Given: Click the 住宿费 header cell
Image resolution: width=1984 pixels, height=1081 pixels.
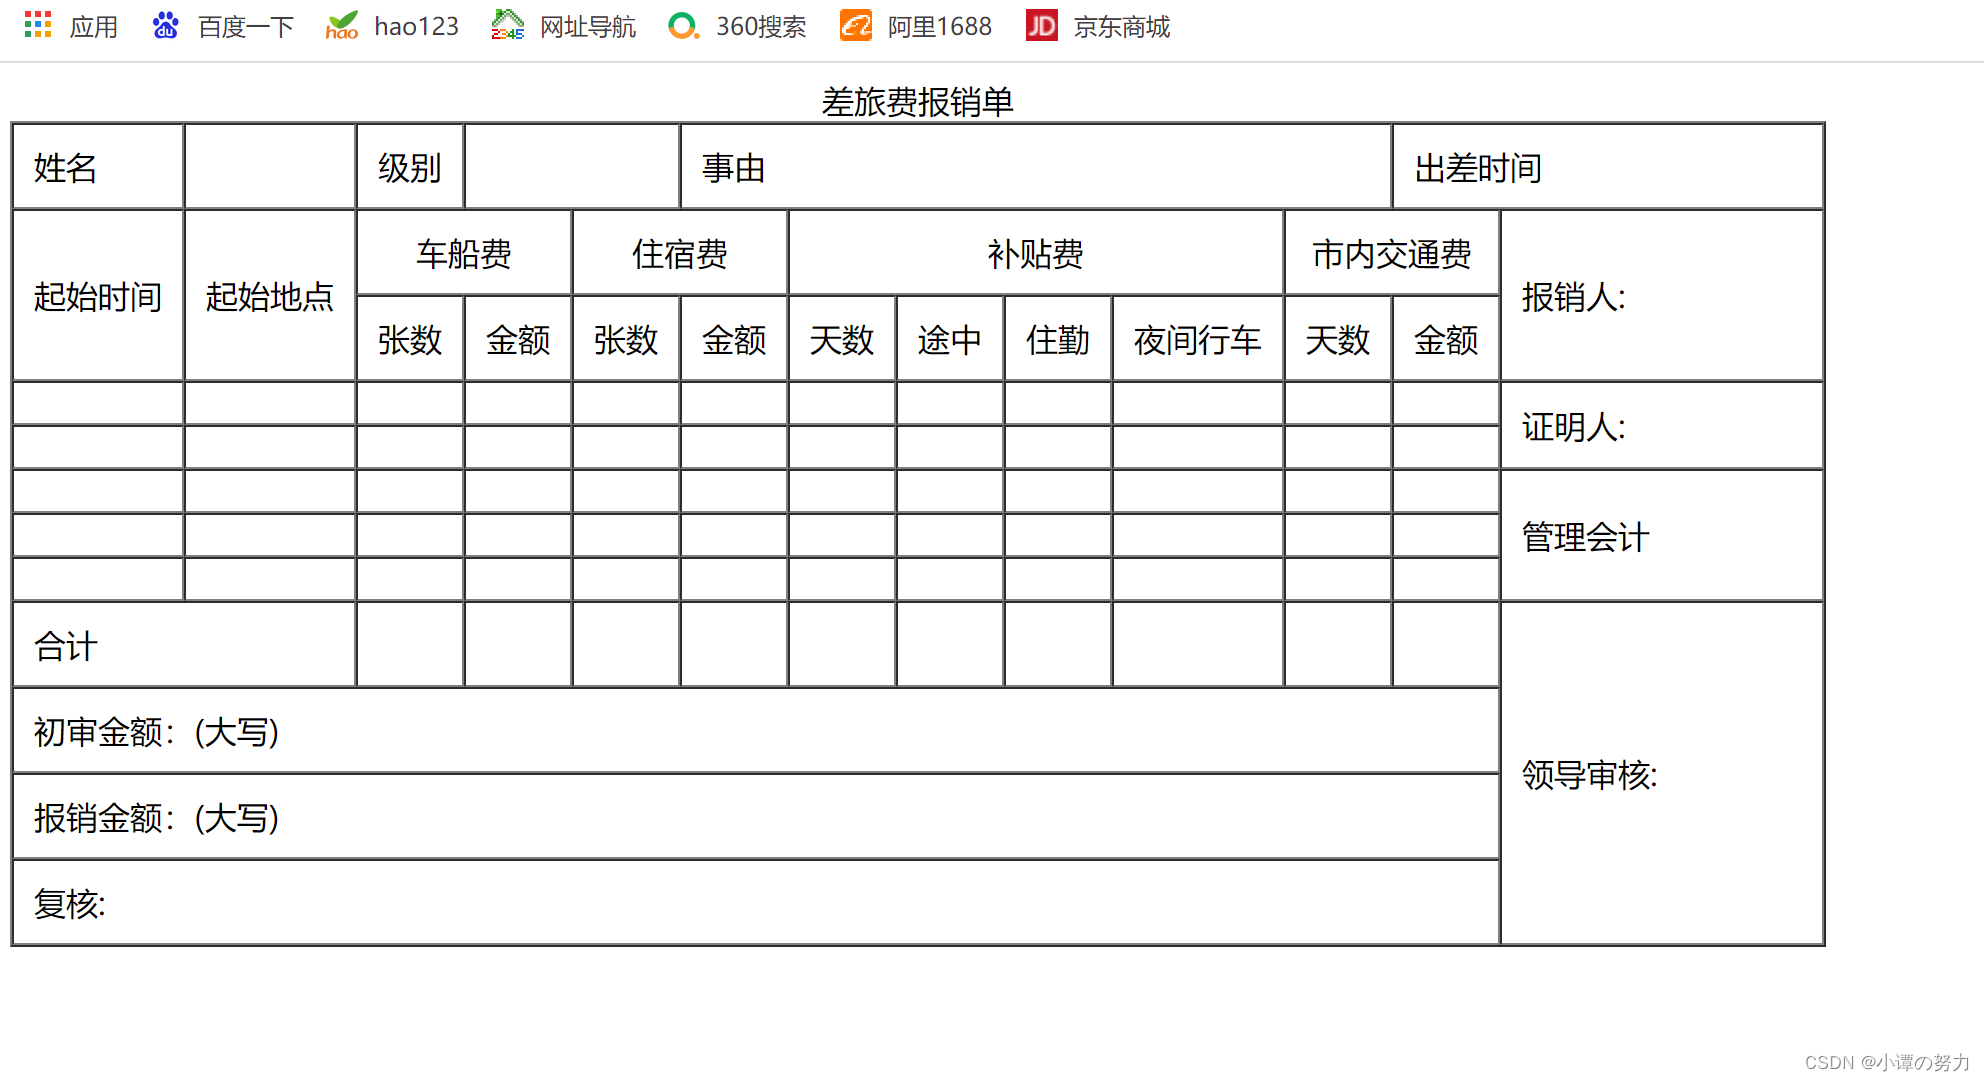Looking at the screenshot, I should (680, 253).
